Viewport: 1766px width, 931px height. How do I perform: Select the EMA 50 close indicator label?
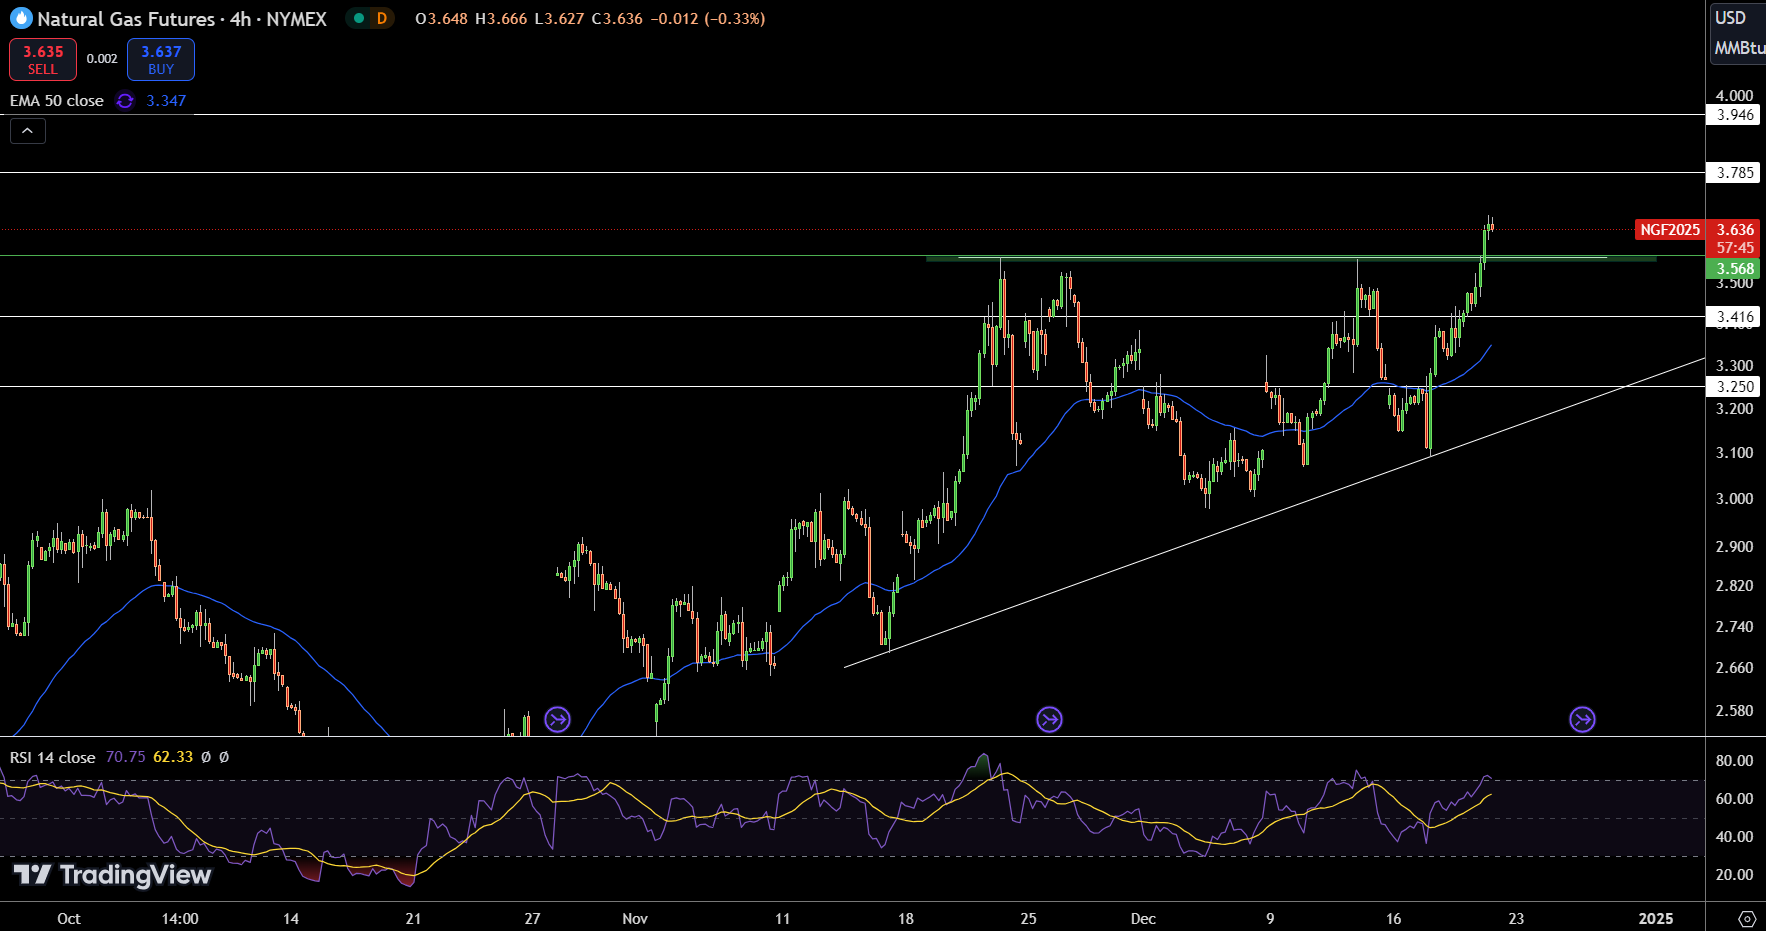(x=56, y=100)
